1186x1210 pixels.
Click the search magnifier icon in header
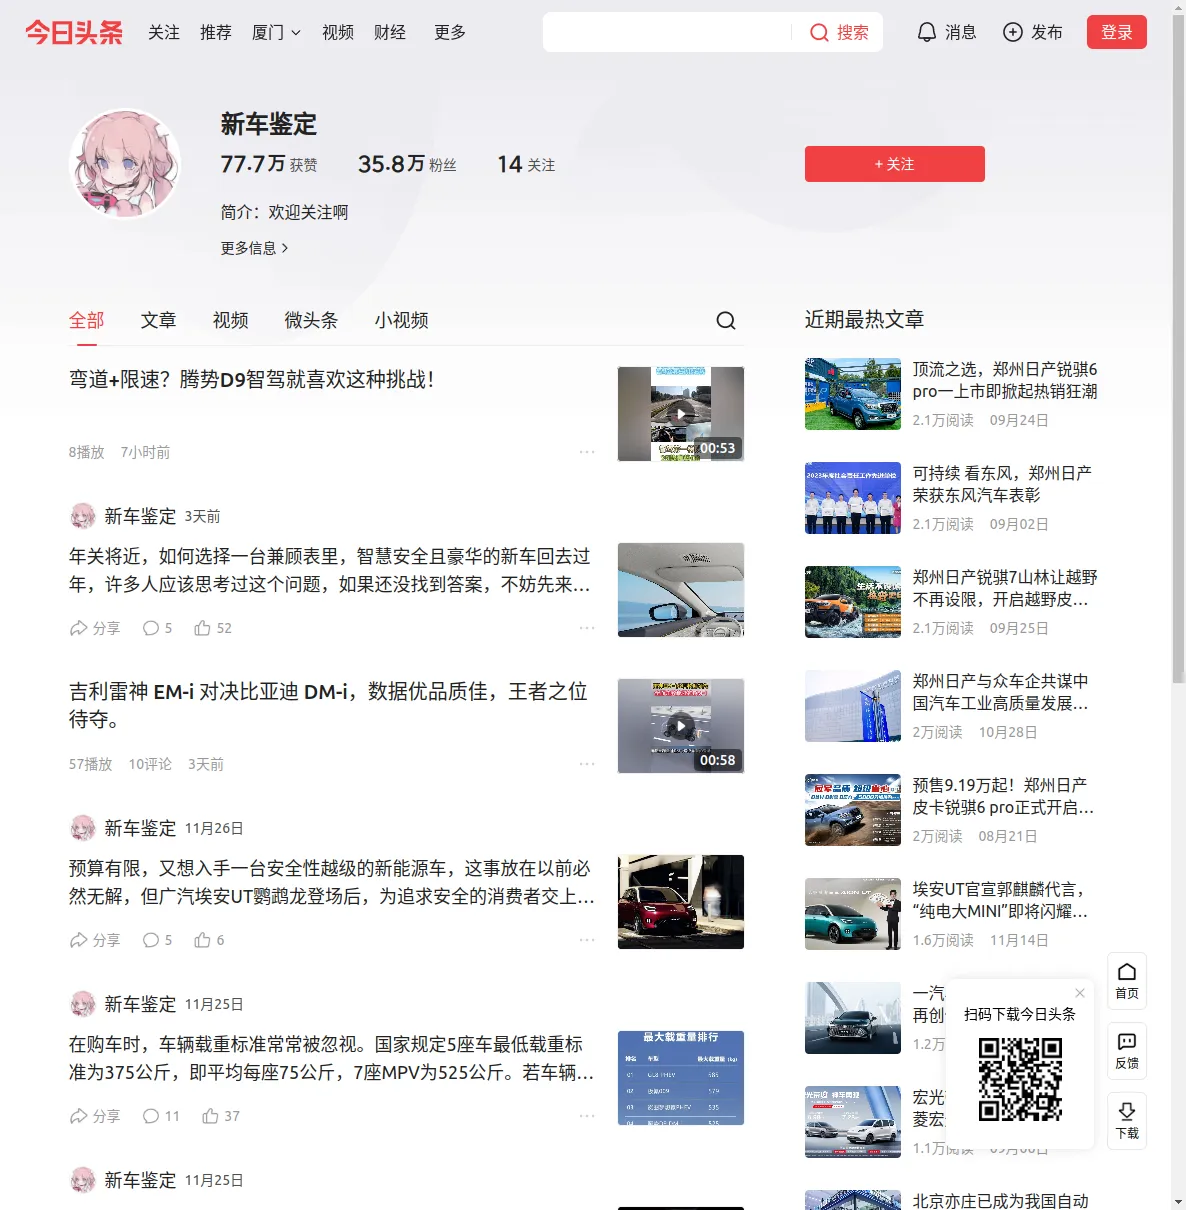pos(819,33)
